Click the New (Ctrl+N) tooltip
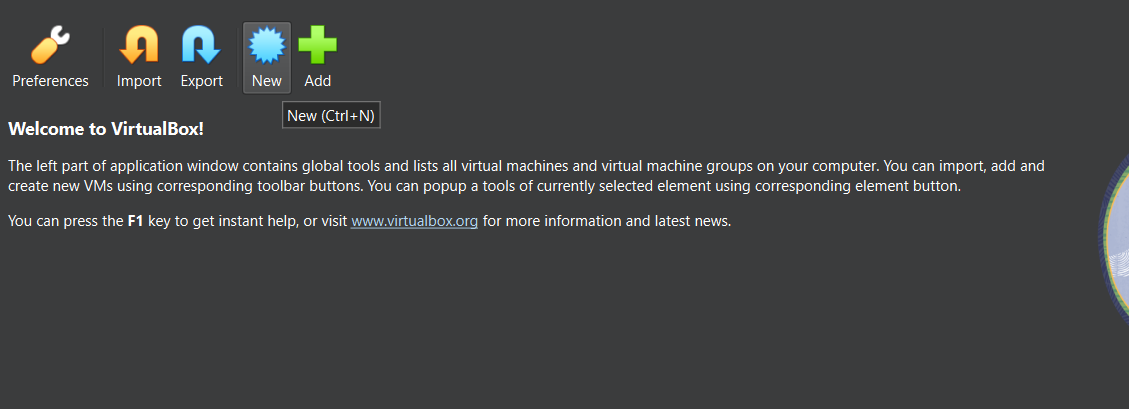1129x409 pixels. coord(331,115)
